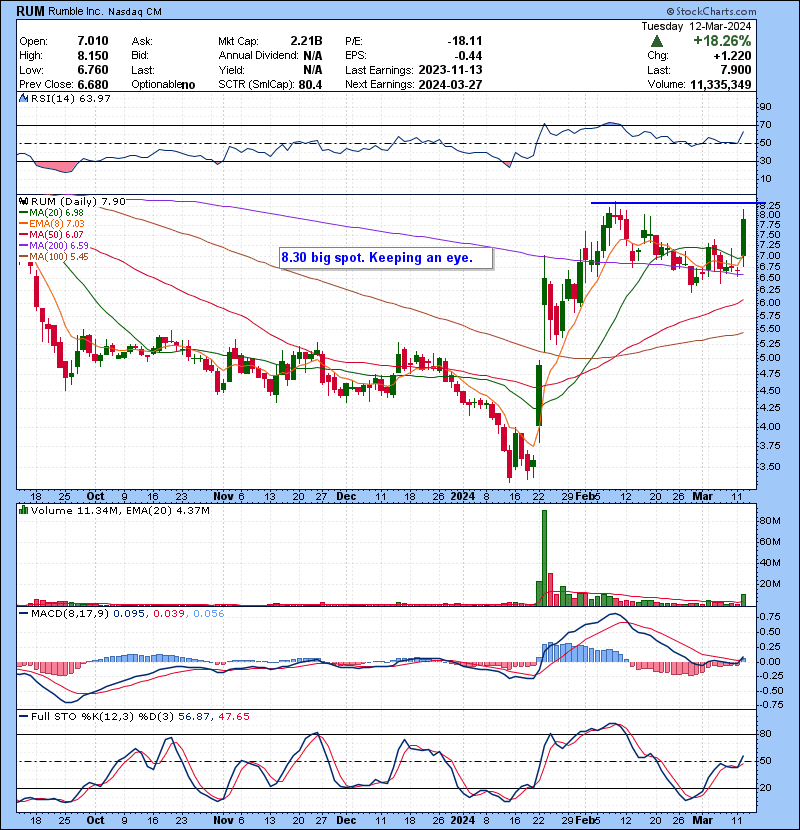Click the Mkt Cap 2.21B value
Screen dimensions: 800x830
pos(306,41)
